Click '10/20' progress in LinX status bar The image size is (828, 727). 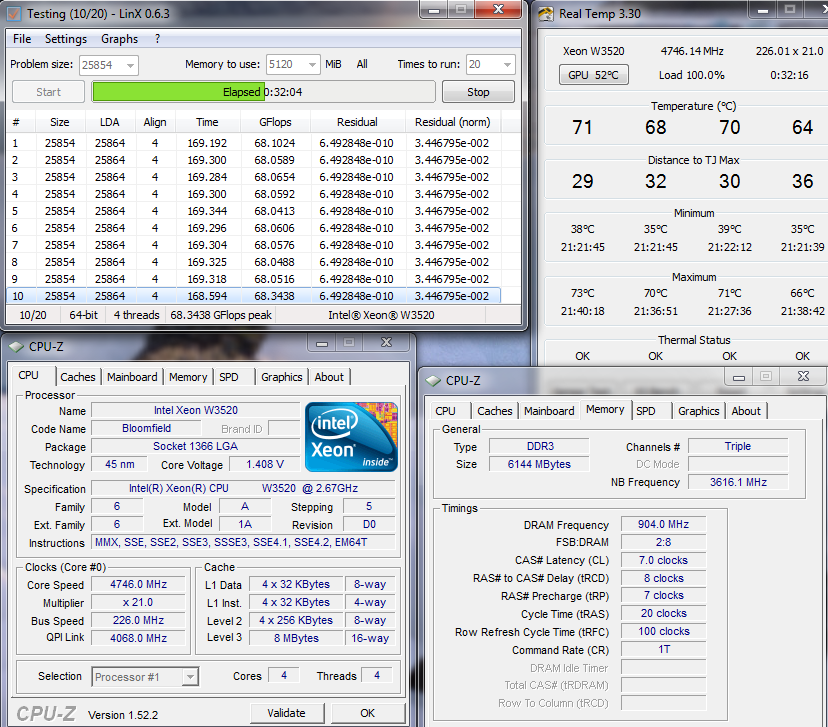[33, 315]
